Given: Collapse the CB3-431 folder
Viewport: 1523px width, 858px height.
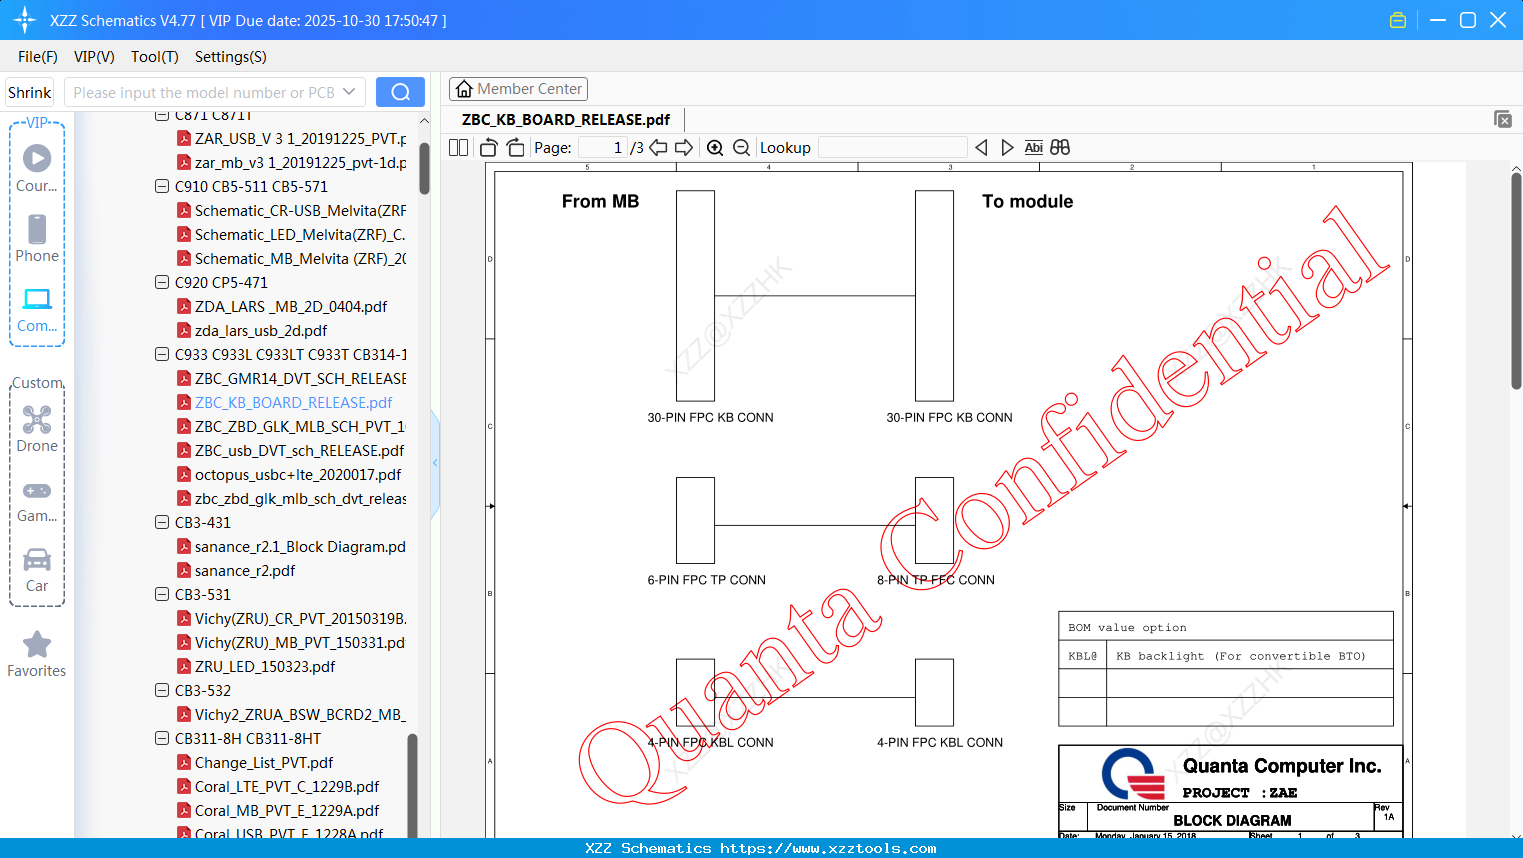Looking at the screenshot, I should click(162, 522).
